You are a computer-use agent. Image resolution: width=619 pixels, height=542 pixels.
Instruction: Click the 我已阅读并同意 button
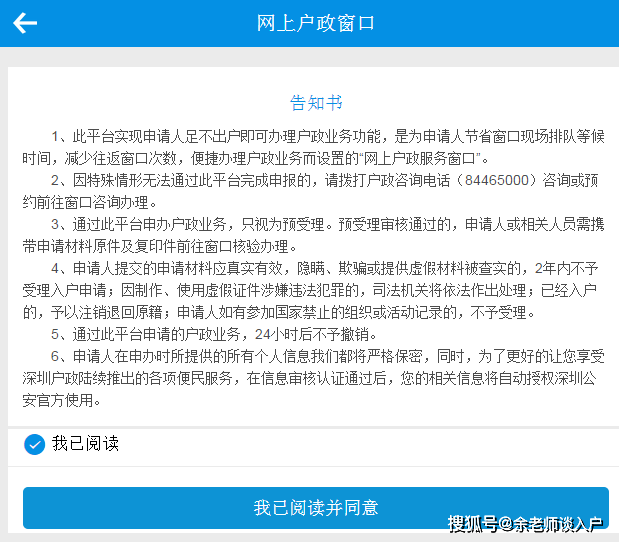[315, 508]
